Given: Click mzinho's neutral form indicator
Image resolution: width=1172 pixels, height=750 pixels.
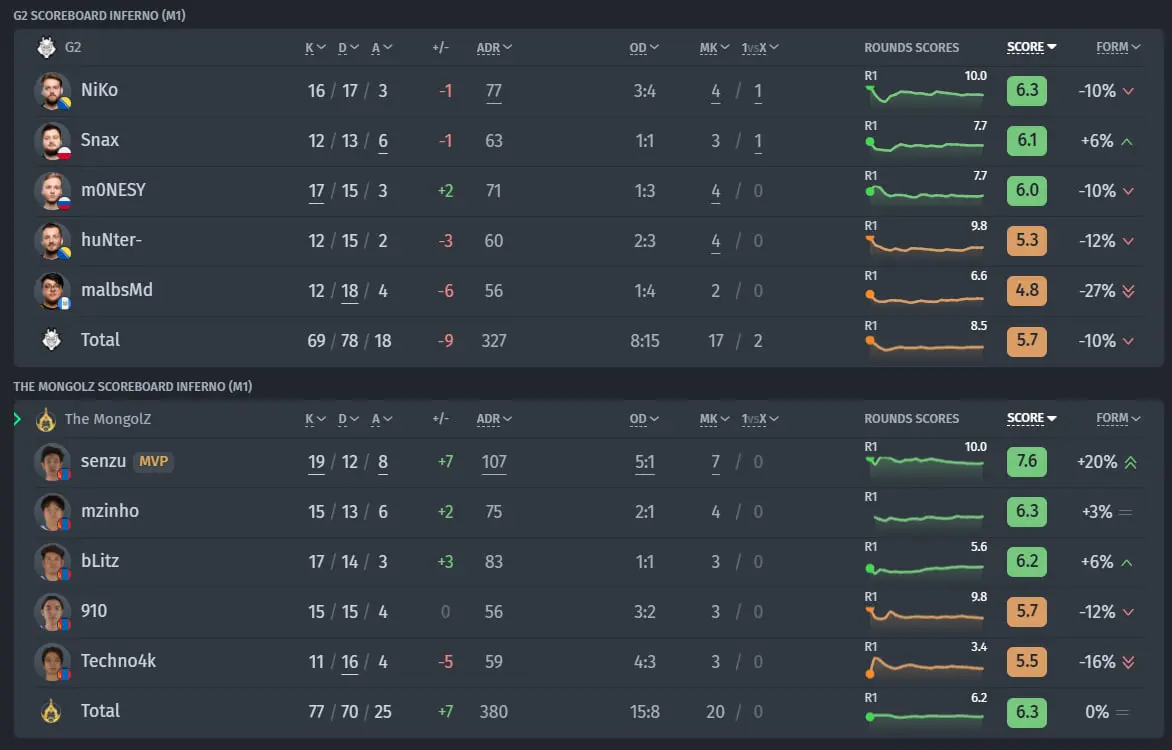Looking at the screenshot, I should coord(1125,512).
